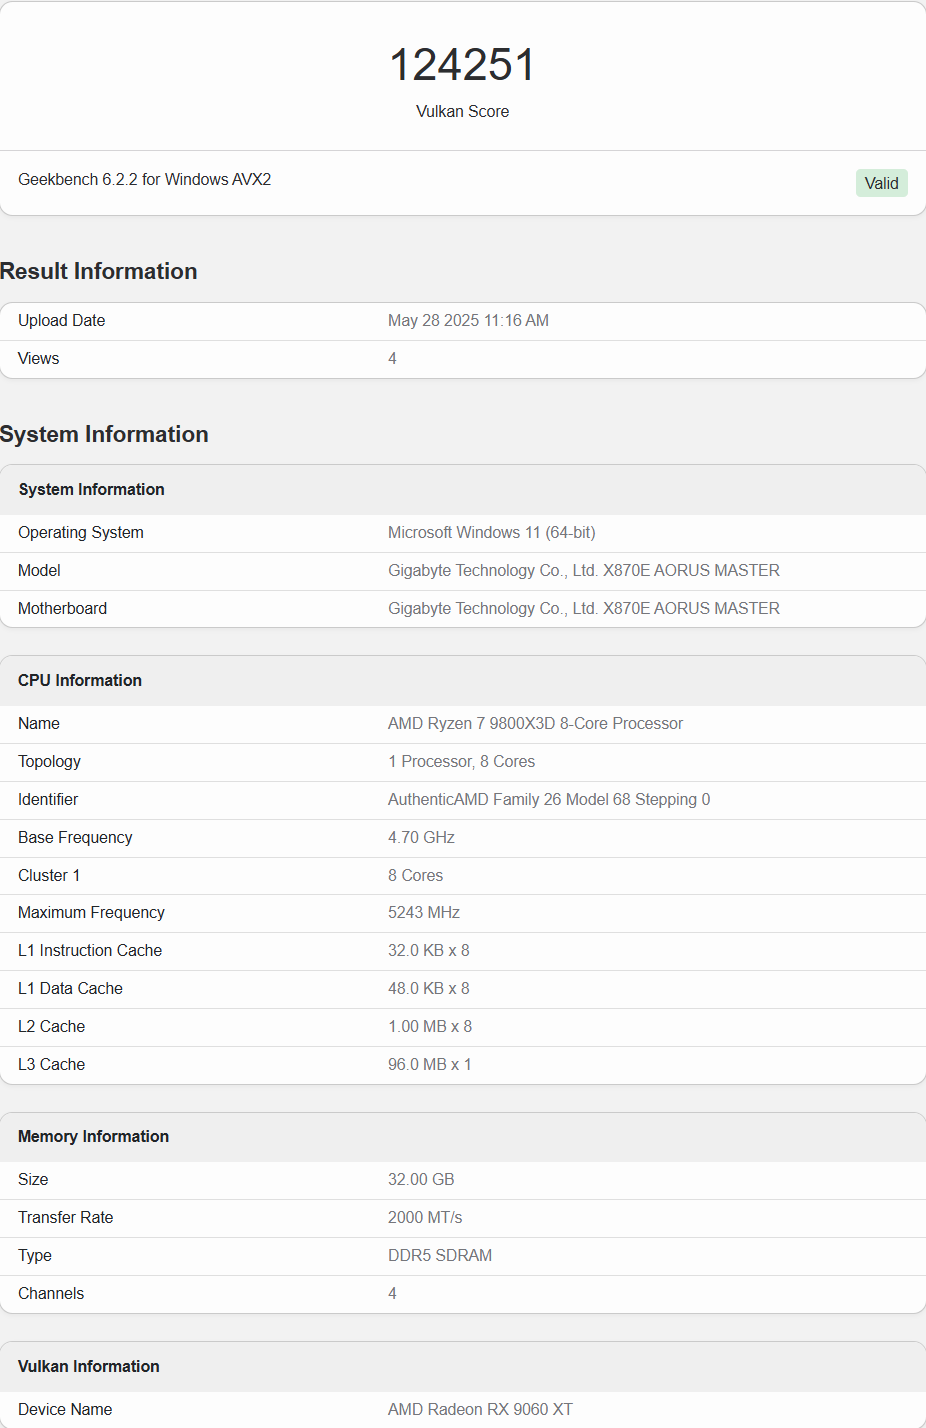926x1428 pixels.
Task: Click the CPU Information table header
Action: pyautogui.click(x=80, y=680)
